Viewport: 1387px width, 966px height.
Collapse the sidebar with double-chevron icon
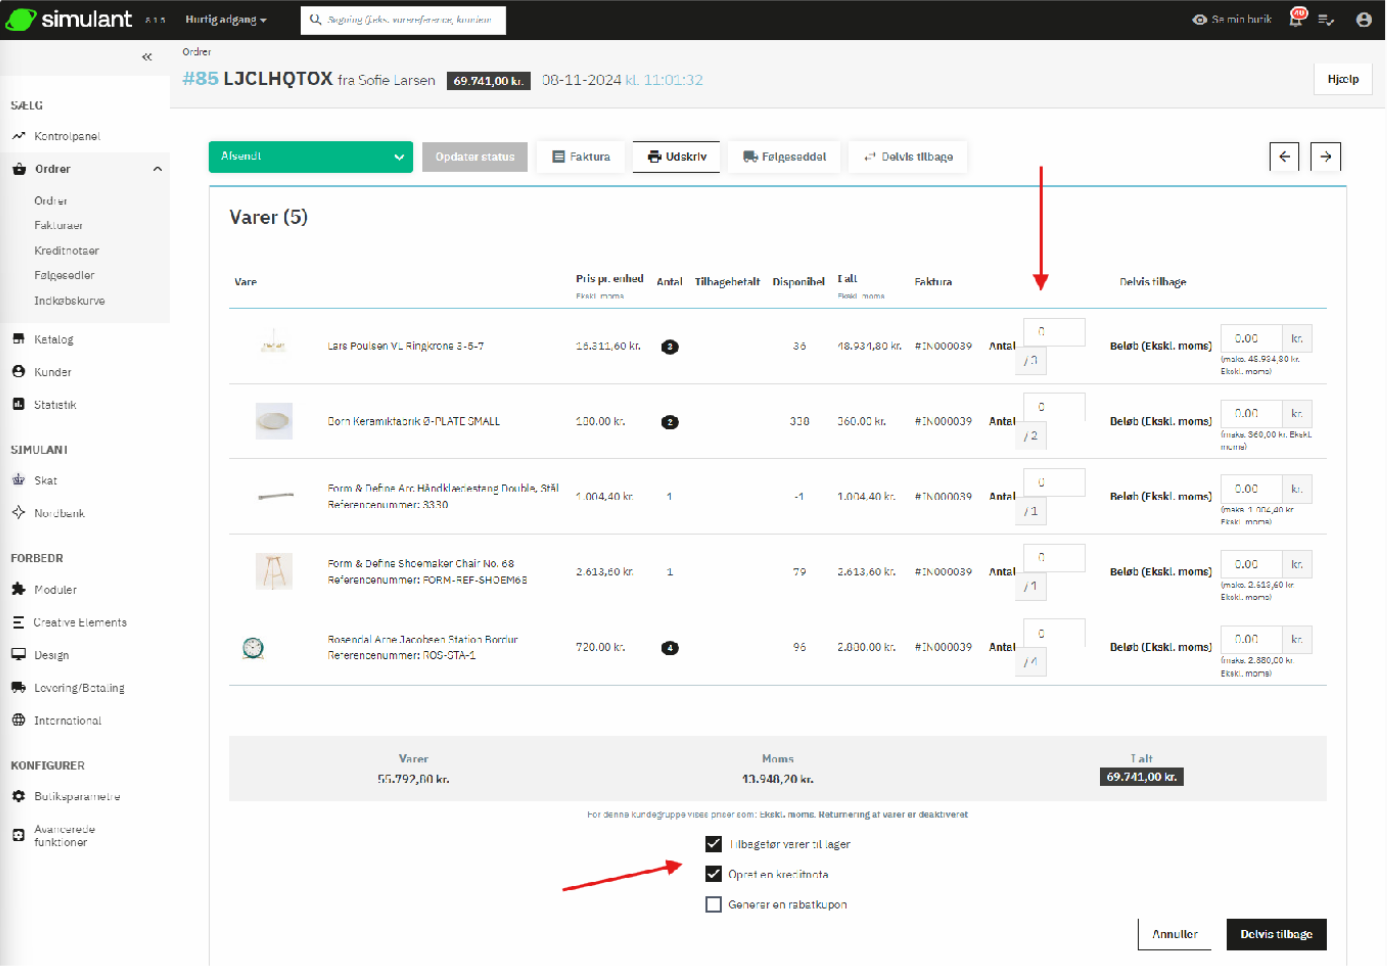click(147, 57)
